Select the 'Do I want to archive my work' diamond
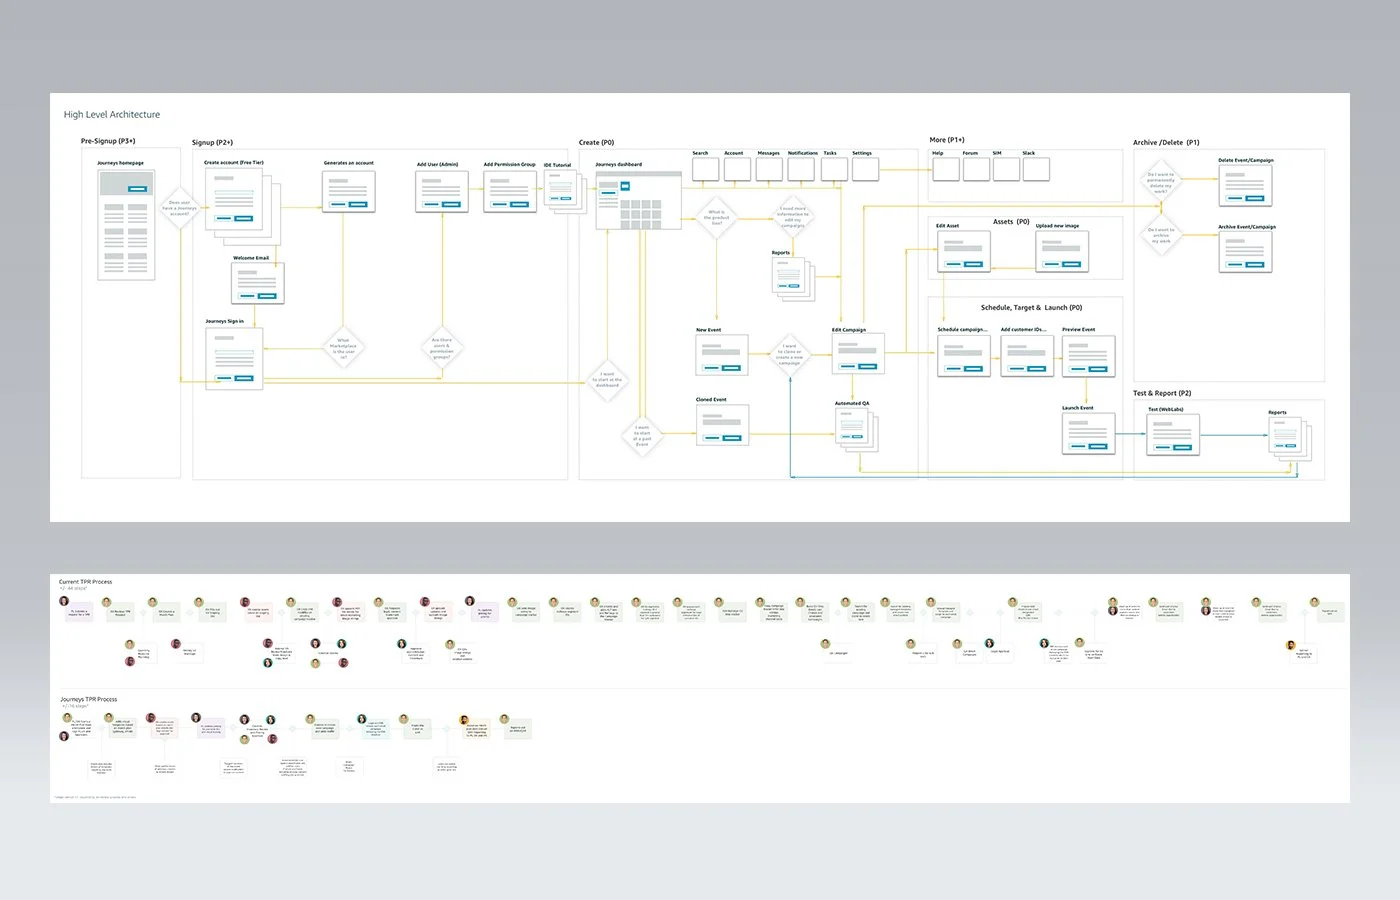1400x900 pixels. click(1160, 235)
